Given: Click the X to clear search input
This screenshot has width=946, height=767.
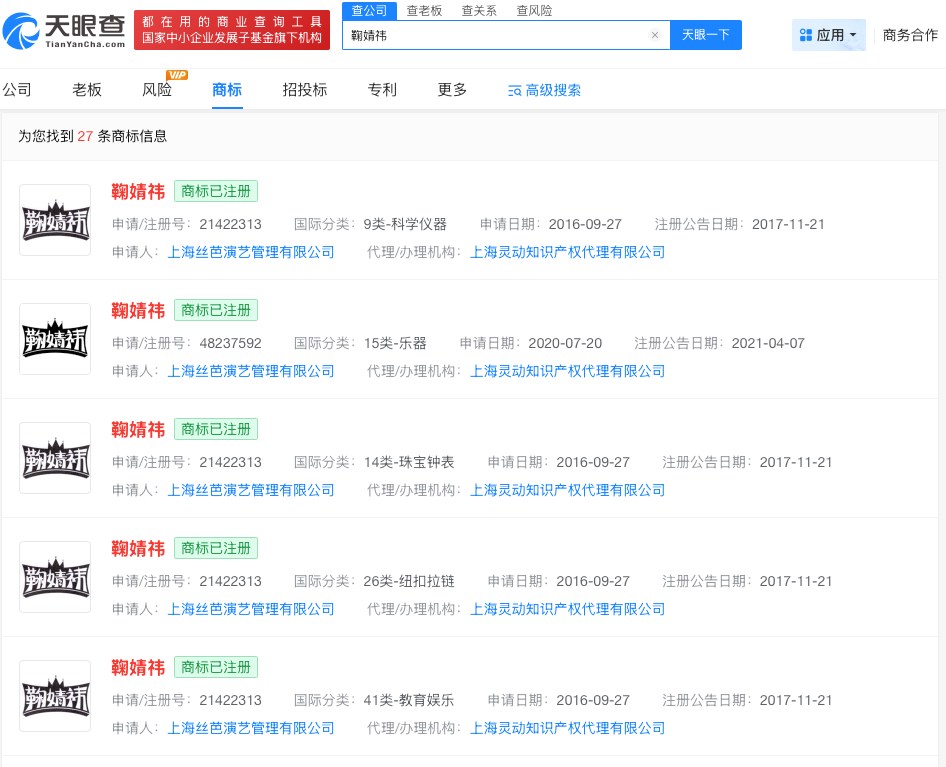Looking at the screenshot, I should [x=655, y=35].
